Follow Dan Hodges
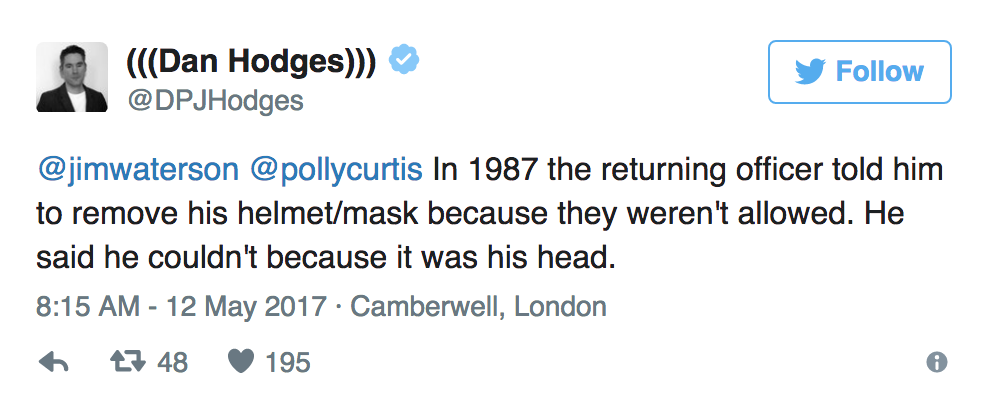The width and height of the screenshot is (988, 396). (859, 72)
